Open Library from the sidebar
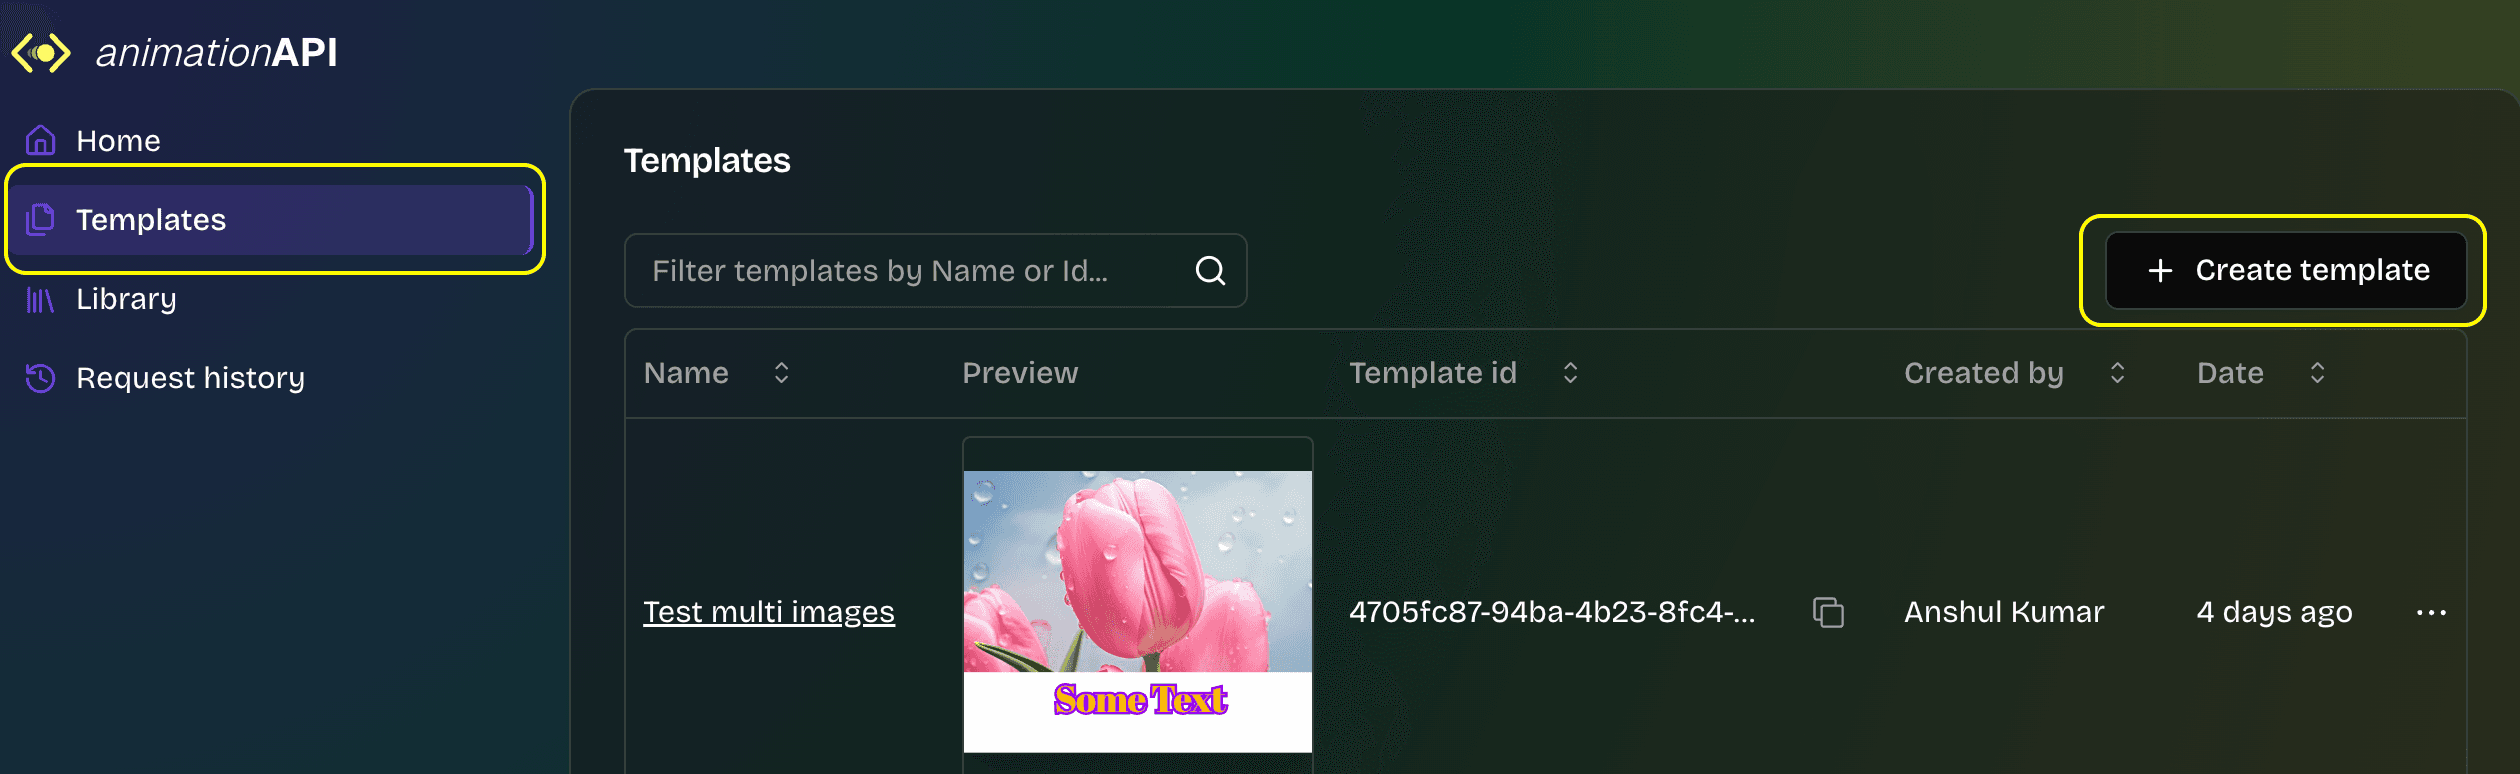Screen dimensions: 2520x774 coord(126,299)
